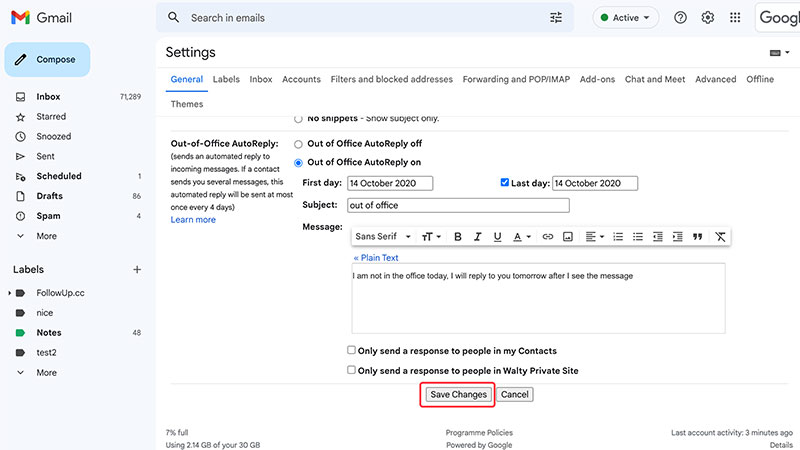Open Forwarding and POP/IMAP tab
Viewport: 800px width, 450px height.
click(x=516, y=79)
